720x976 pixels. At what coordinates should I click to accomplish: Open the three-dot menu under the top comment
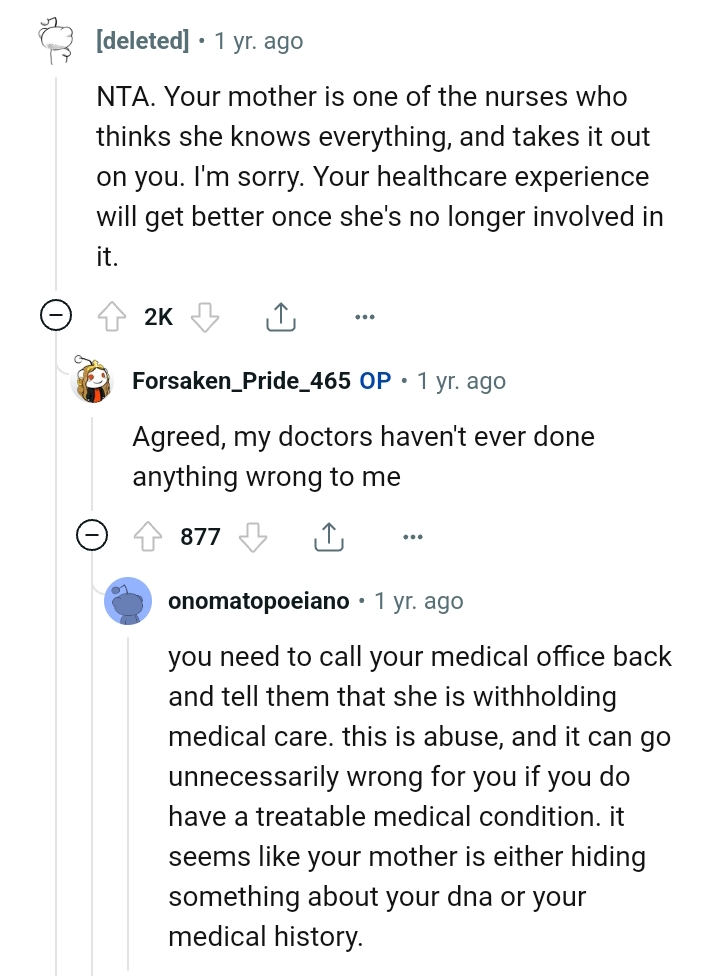tap(364, 315)
